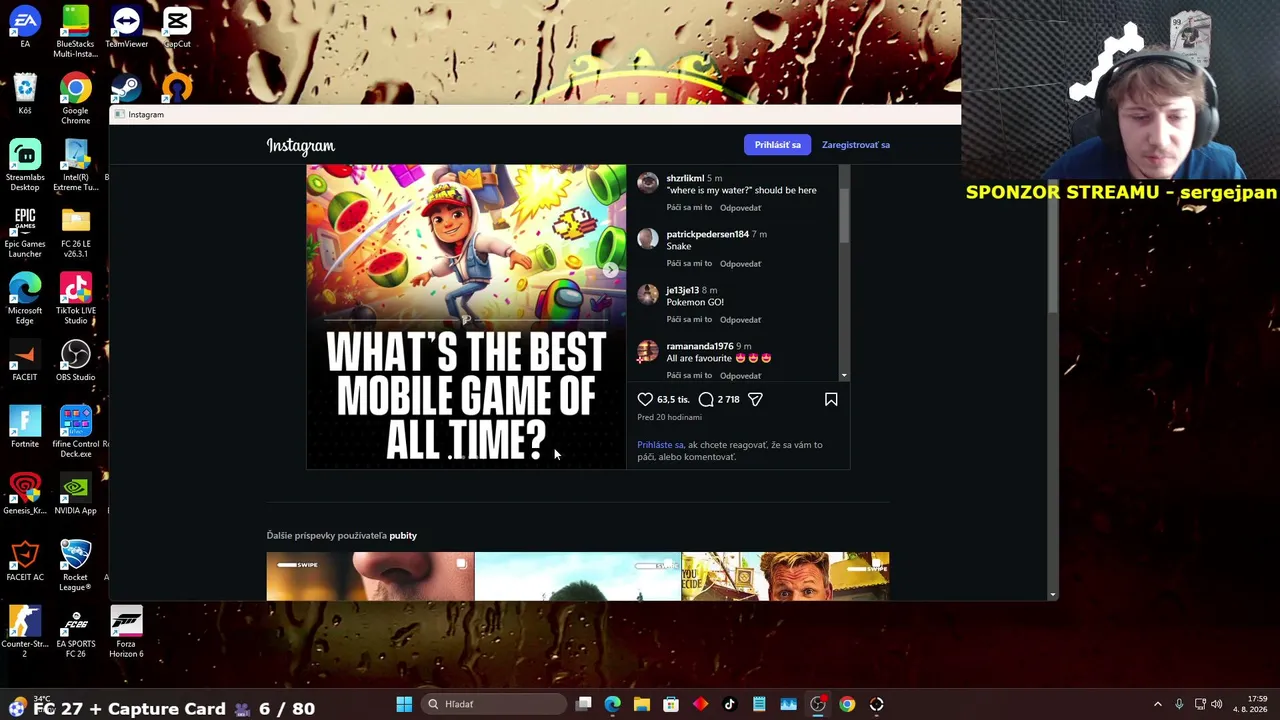
Task: Open Intel Extreme Tuning shortcut
Action: (75, 165)
